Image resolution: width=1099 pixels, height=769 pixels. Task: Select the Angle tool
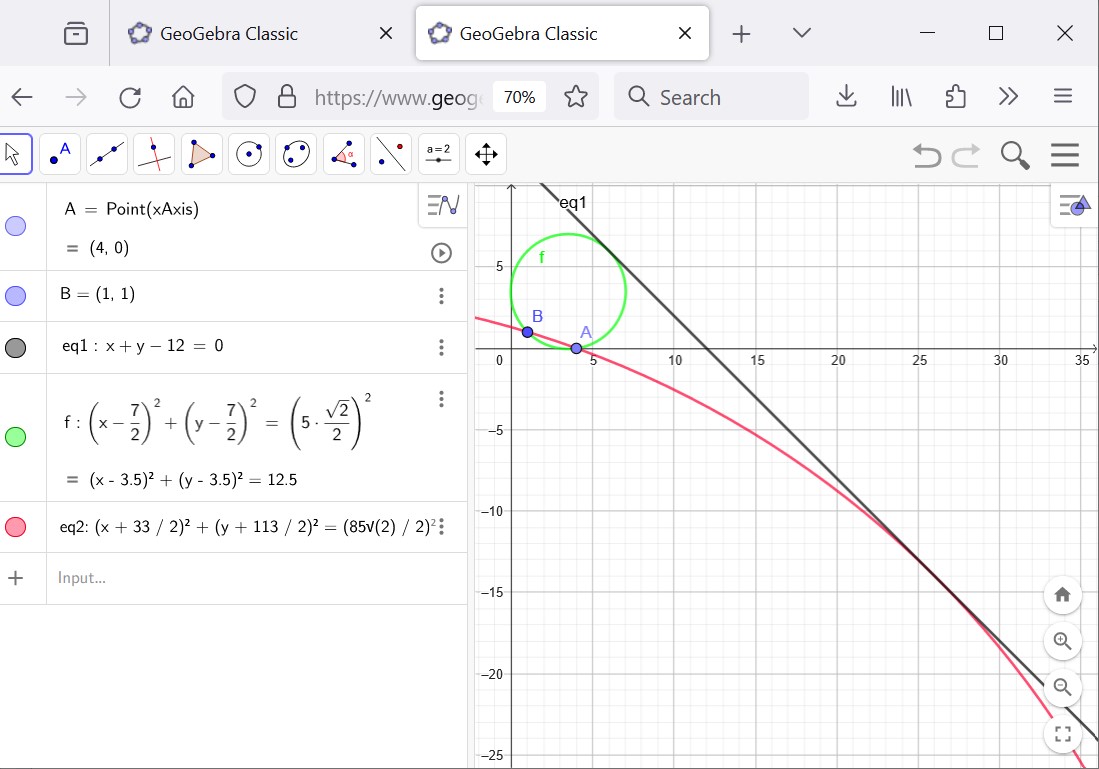point(344,154)
